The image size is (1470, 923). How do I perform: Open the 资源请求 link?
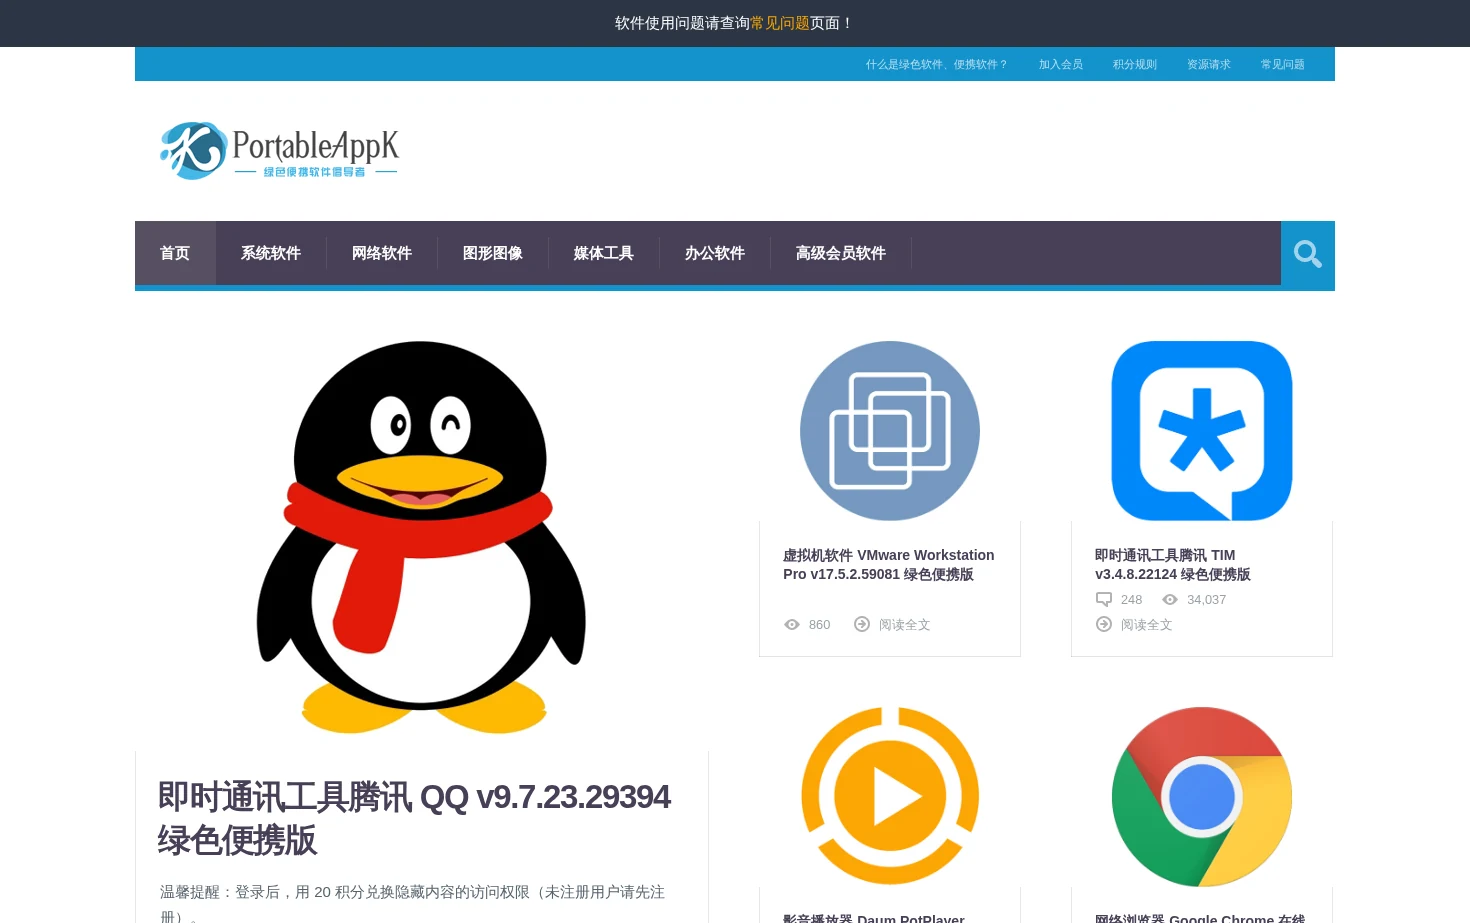click(x=1209, y=64)
